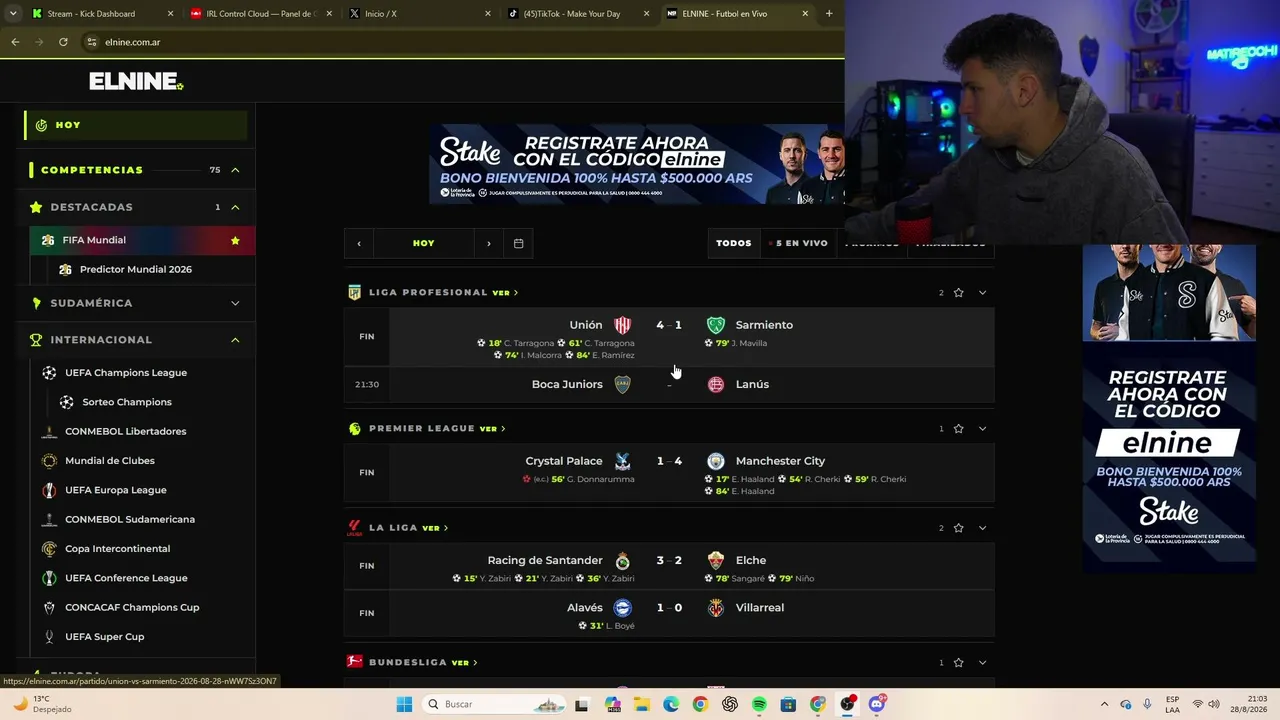Select Mundial de Clubes competition
1280x720 pixels.
coord(110,461)
